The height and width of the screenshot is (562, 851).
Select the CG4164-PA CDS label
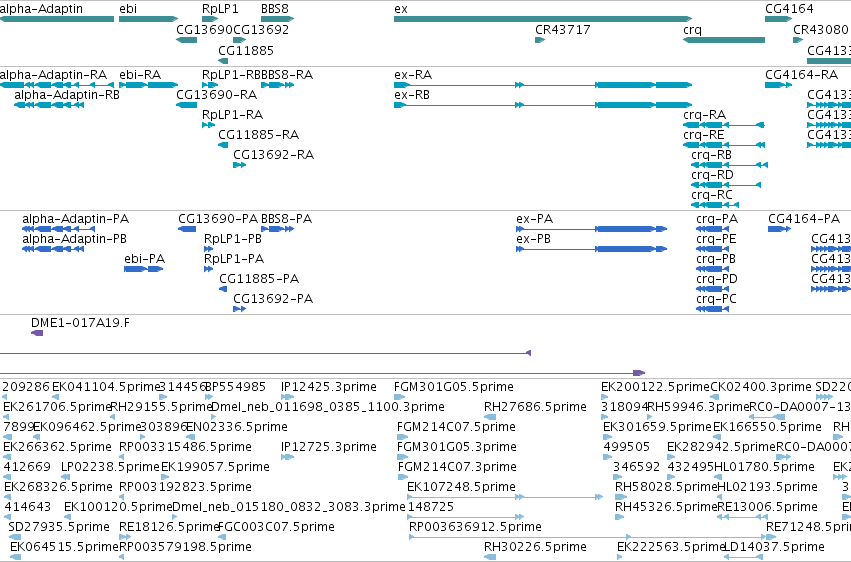pyautogui.click(x=804, y=219)
